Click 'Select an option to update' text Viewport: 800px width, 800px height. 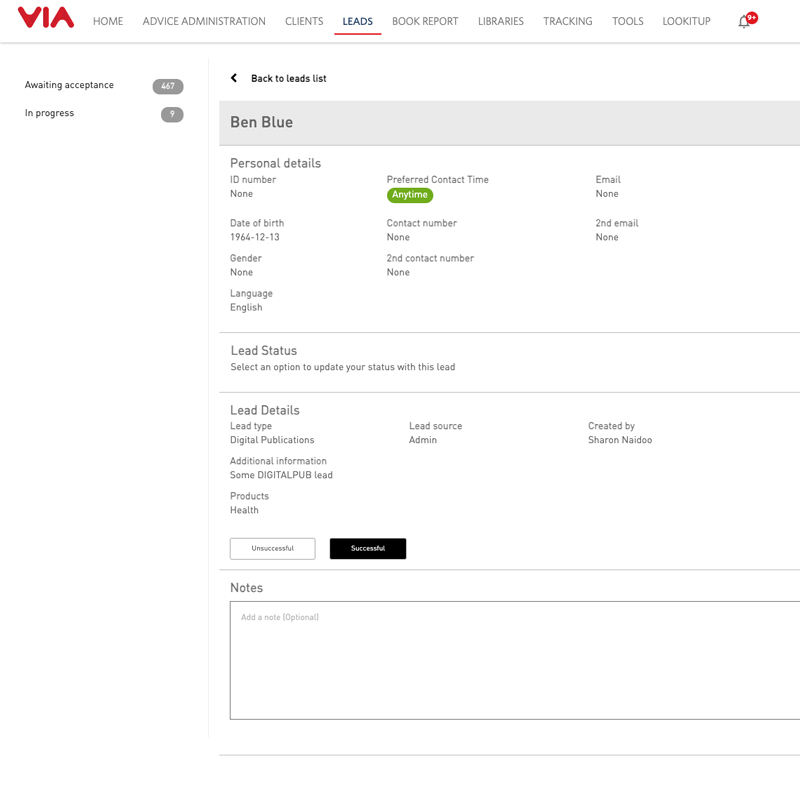point(343,367)
